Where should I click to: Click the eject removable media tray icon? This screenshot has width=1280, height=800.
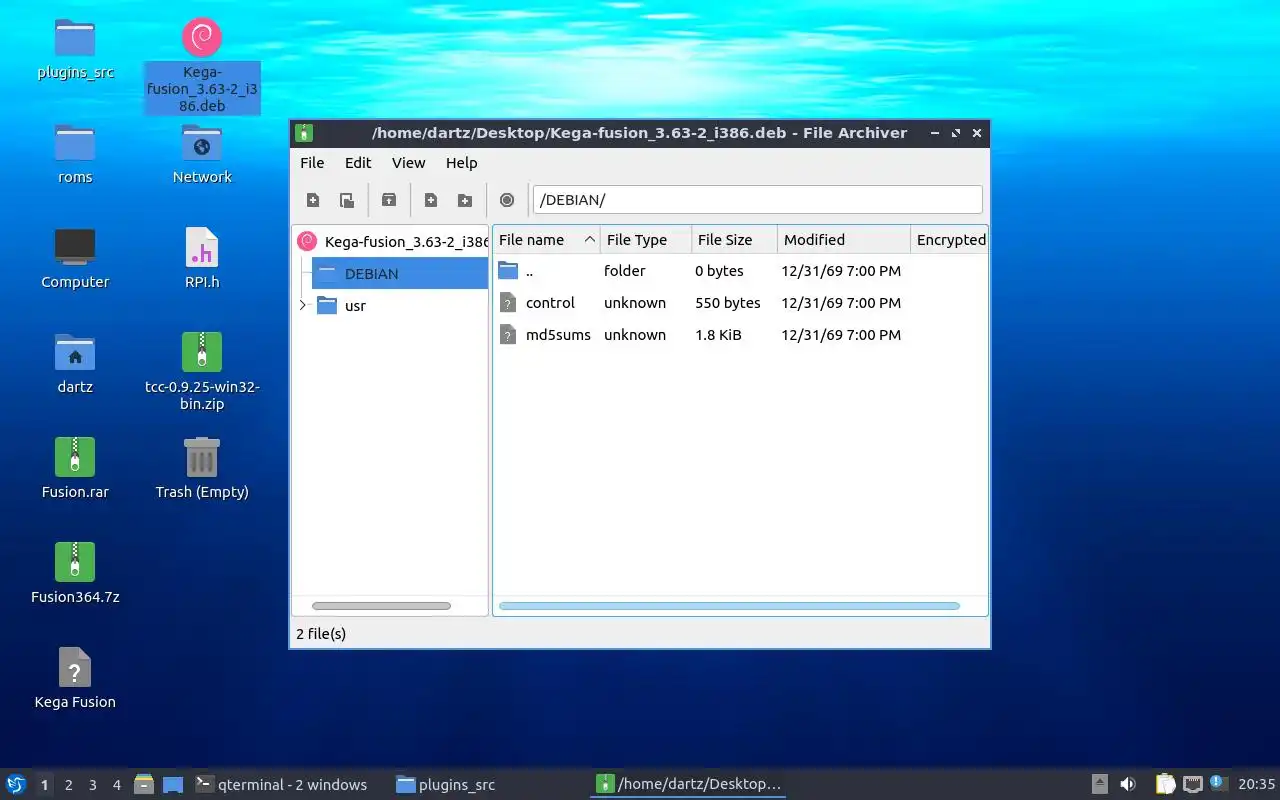pyautogui.click(x=1100, y=784)
